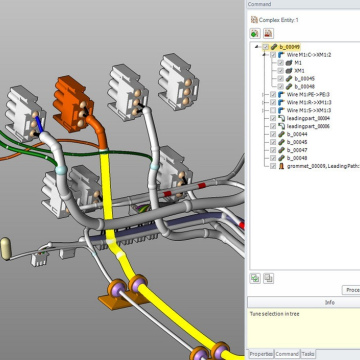
Task: Expand the Wire M1:S->XM1:3 node
Action: [264, 111]
